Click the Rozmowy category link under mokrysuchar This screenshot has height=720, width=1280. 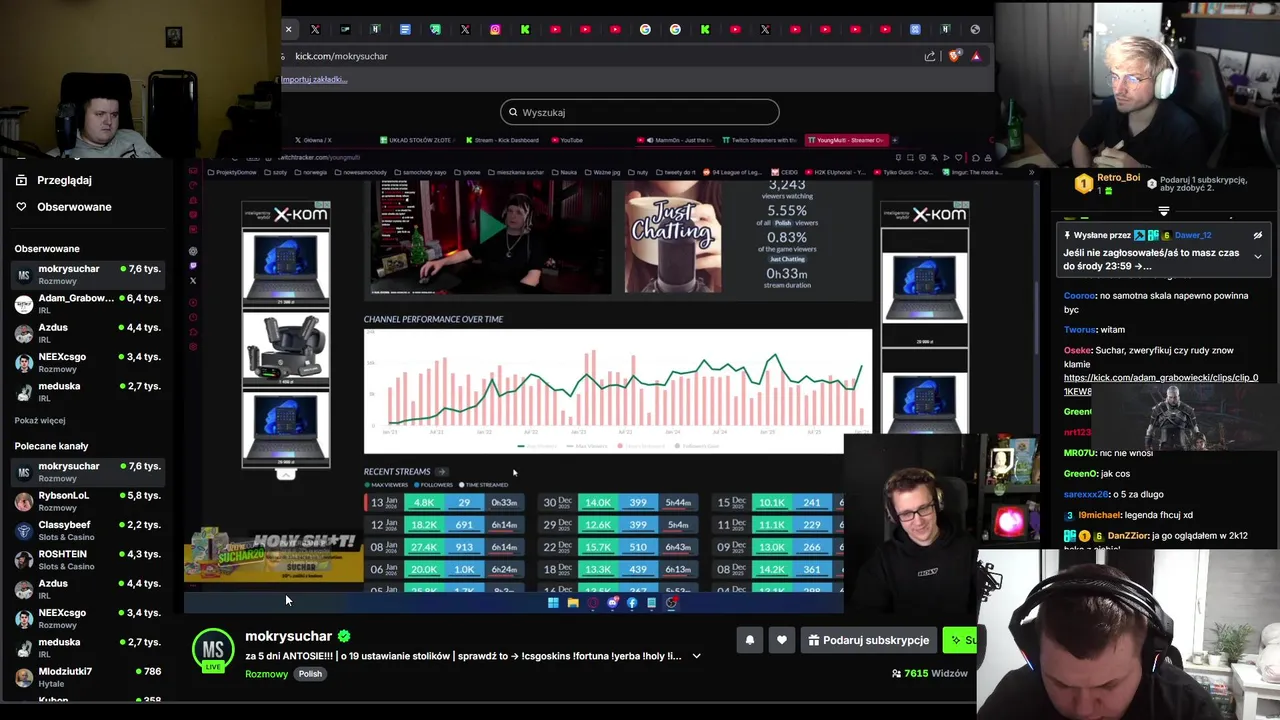click(266, 674)
